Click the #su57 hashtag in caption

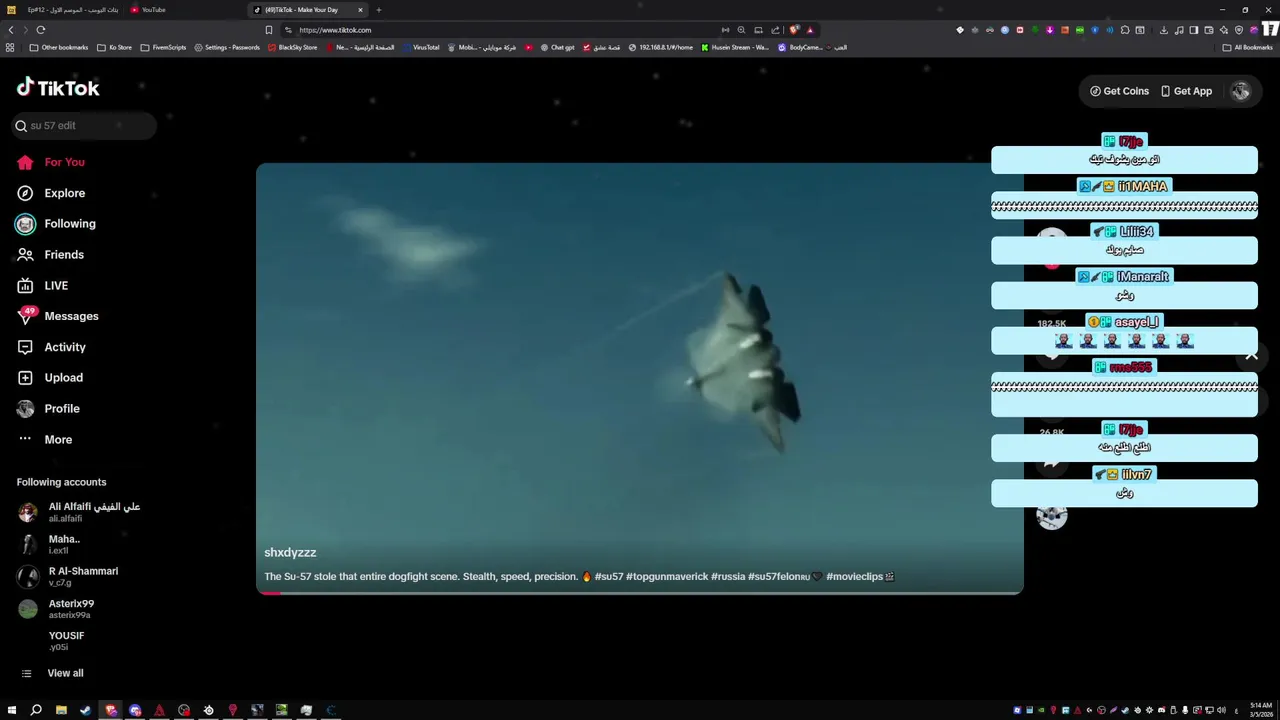(609, 577)
